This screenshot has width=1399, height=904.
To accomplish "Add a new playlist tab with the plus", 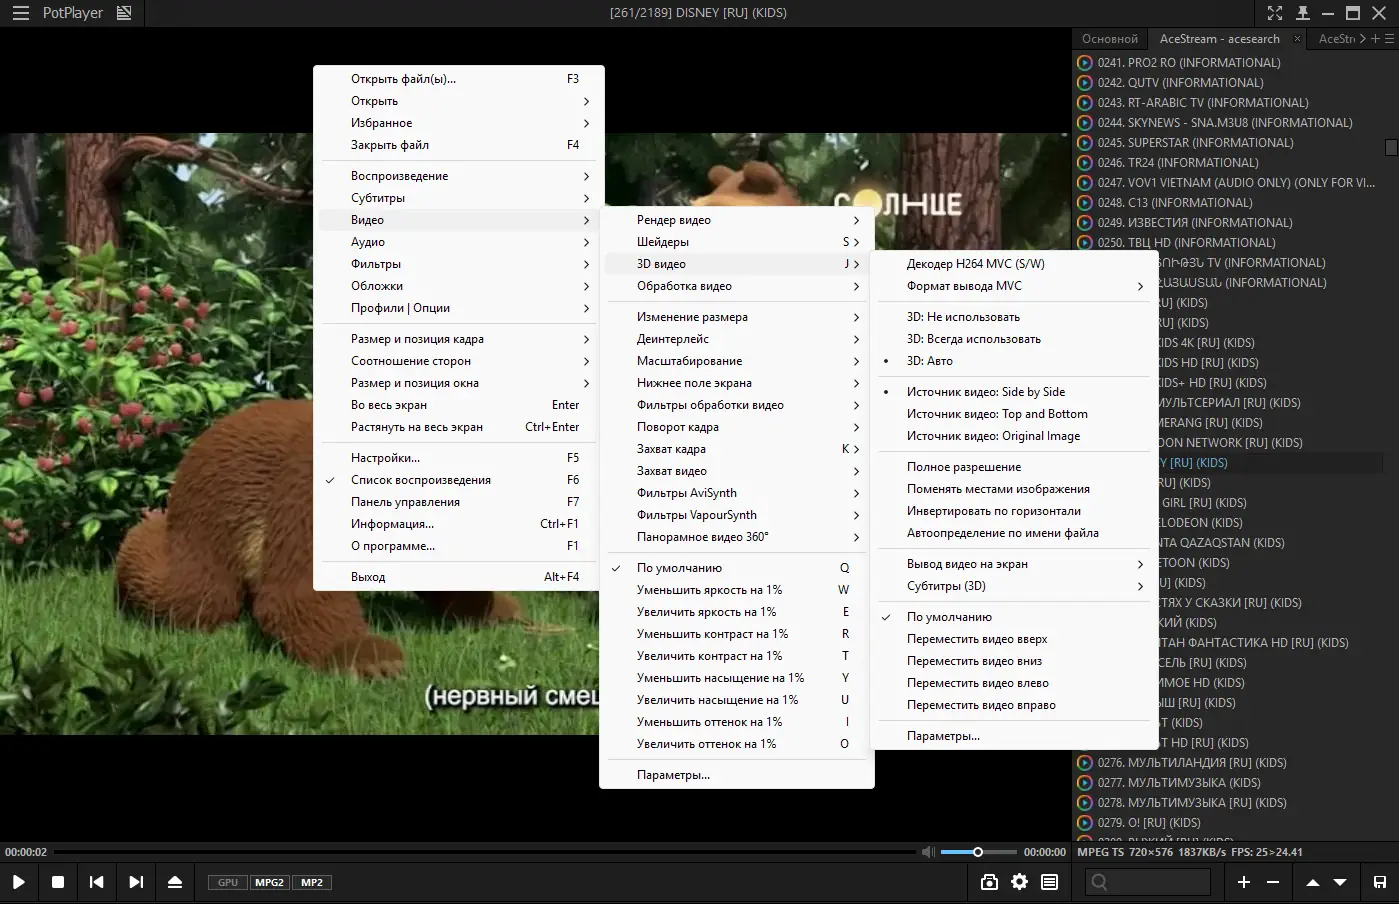I will pyautogui.click(x=1375, y=39).
